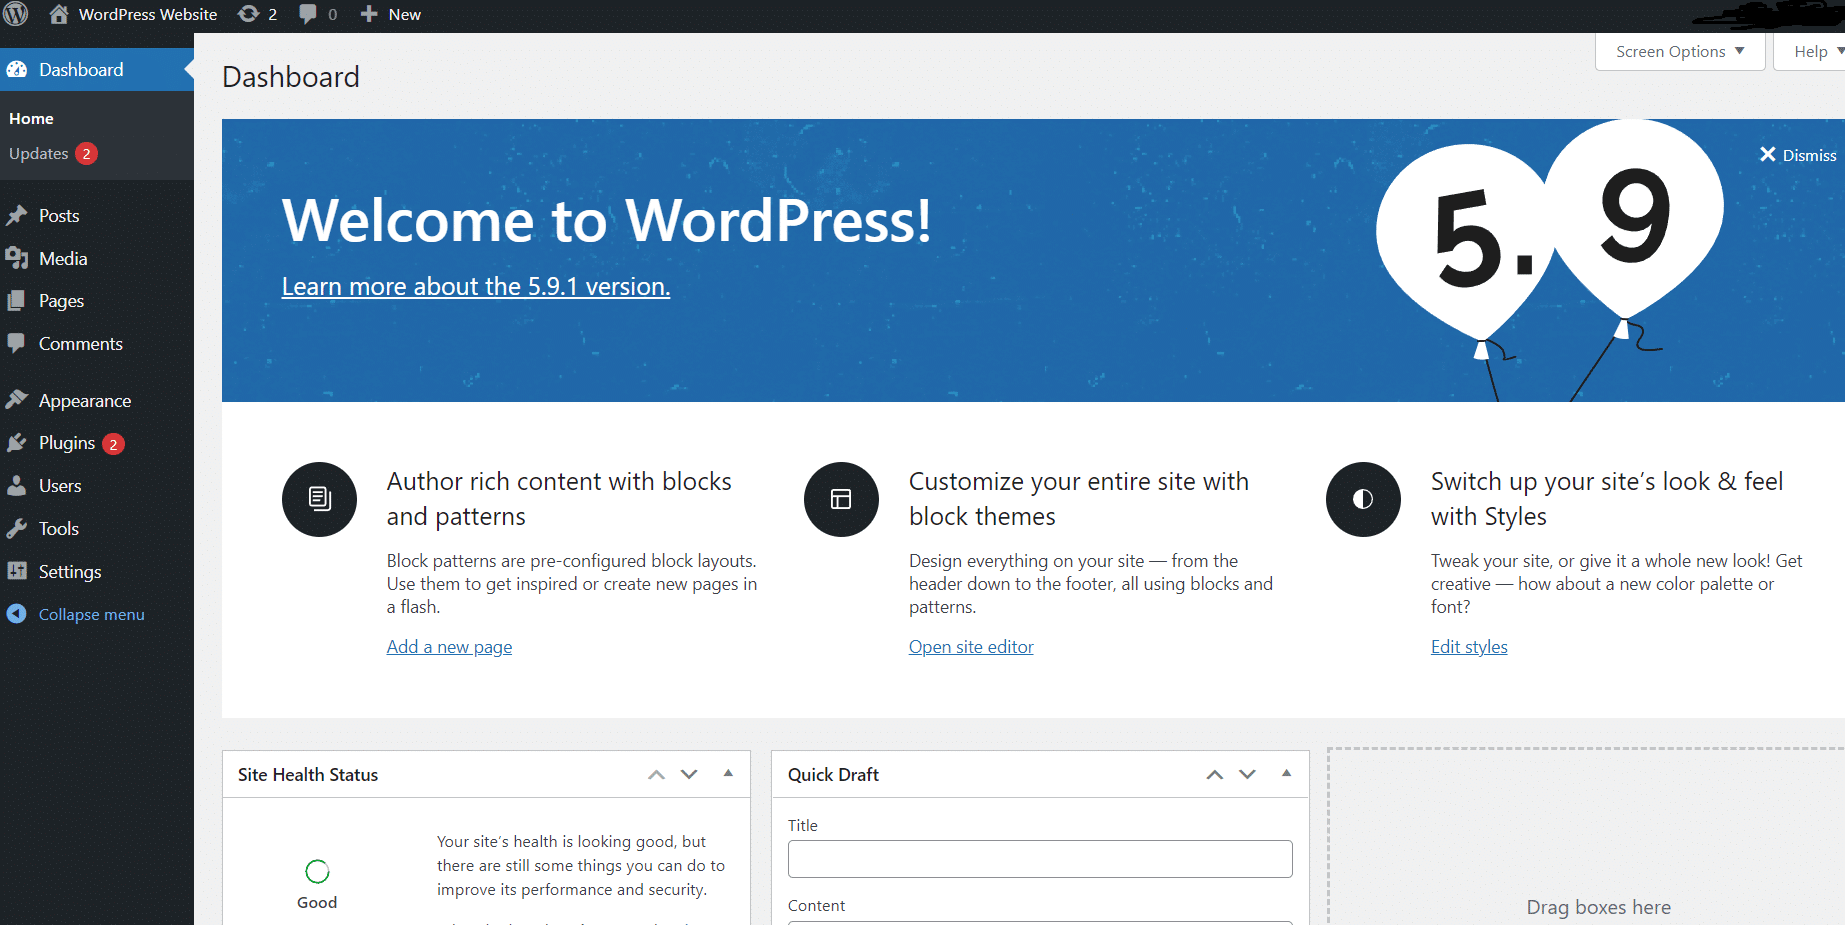
Task: Click the Updates red count badge
Action: 86,154
